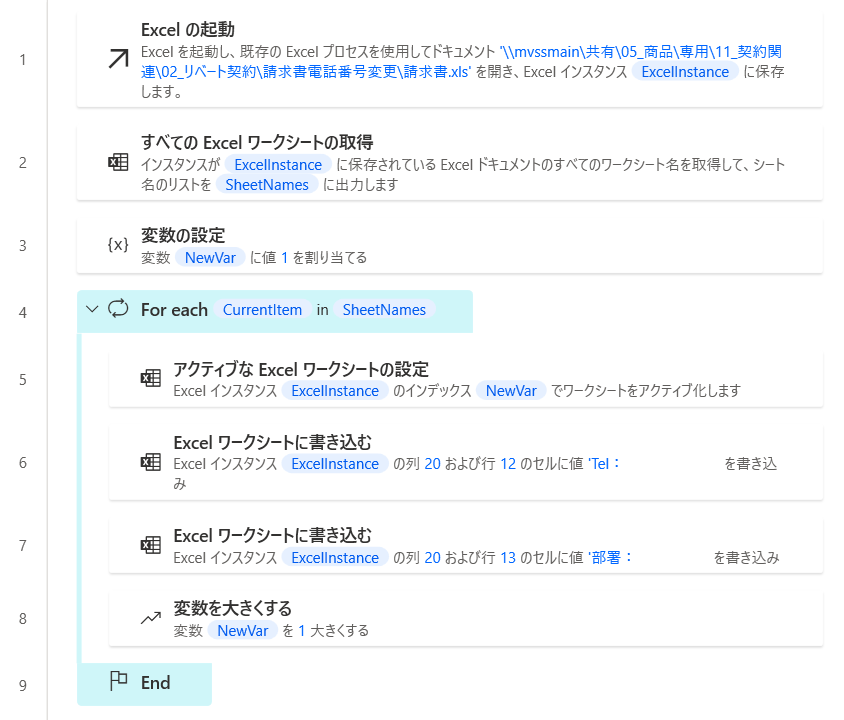Screen dimensions: 844x720
Task: Click the CurrentItem variable pill
Action: click(262, 310)
